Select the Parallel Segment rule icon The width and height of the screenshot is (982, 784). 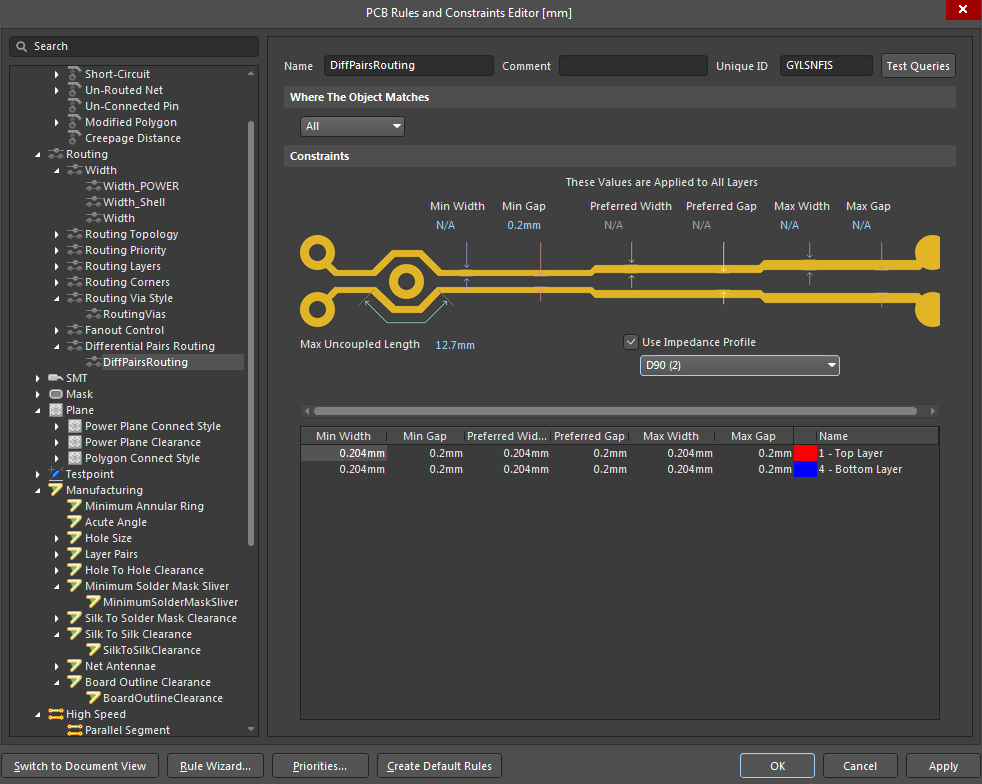[74, 730]
